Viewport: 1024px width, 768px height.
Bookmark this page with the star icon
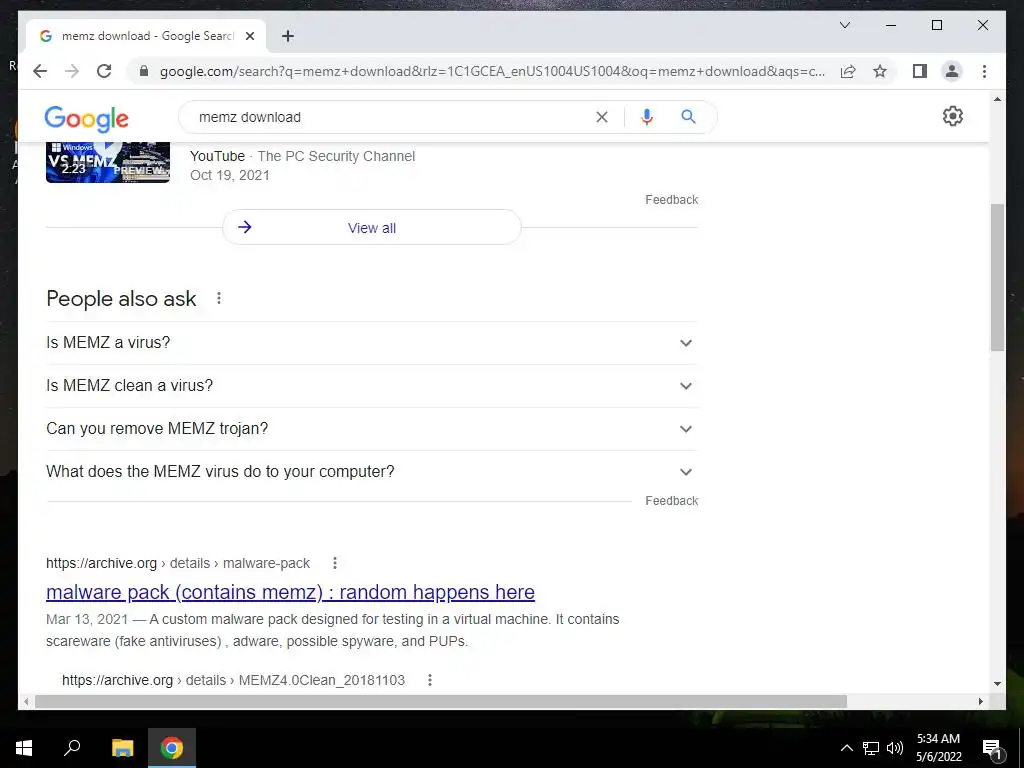click(880, 71)
